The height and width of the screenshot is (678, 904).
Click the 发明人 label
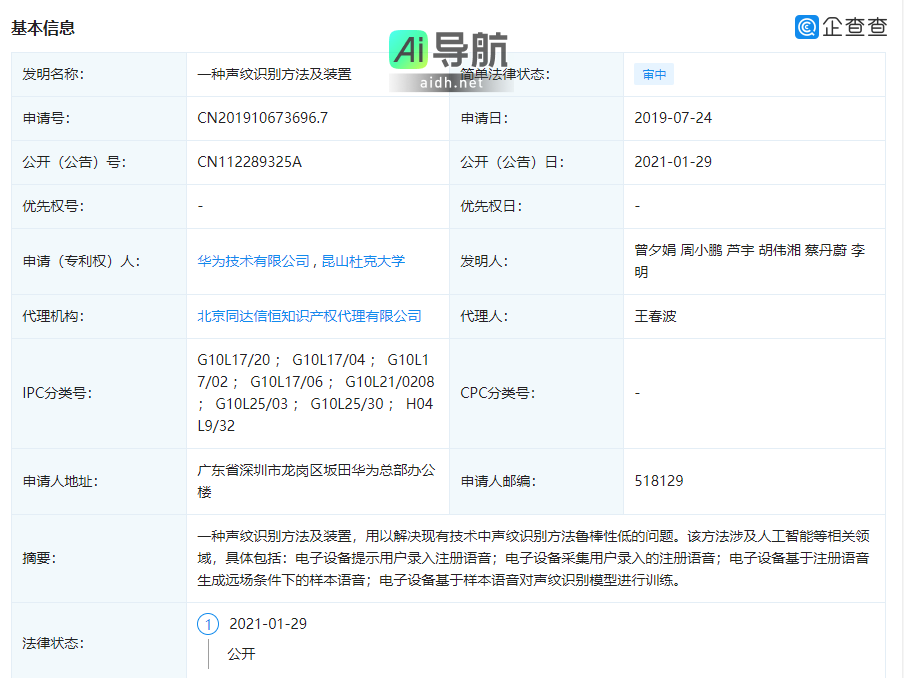coord(484,261)
